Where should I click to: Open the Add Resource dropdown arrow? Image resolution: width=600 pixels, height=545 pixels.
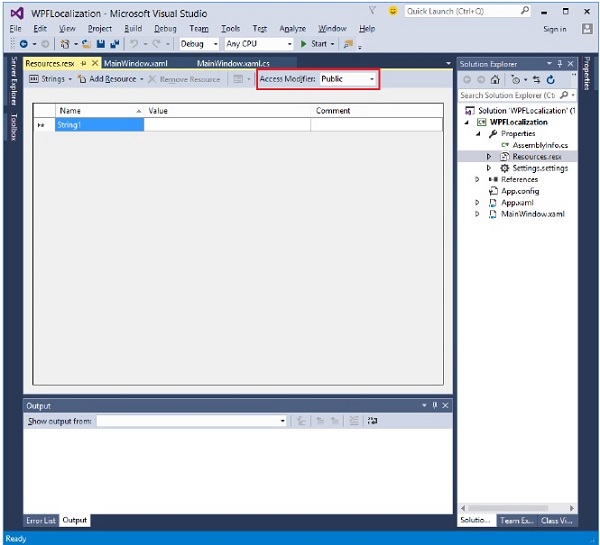click(142, 79)
